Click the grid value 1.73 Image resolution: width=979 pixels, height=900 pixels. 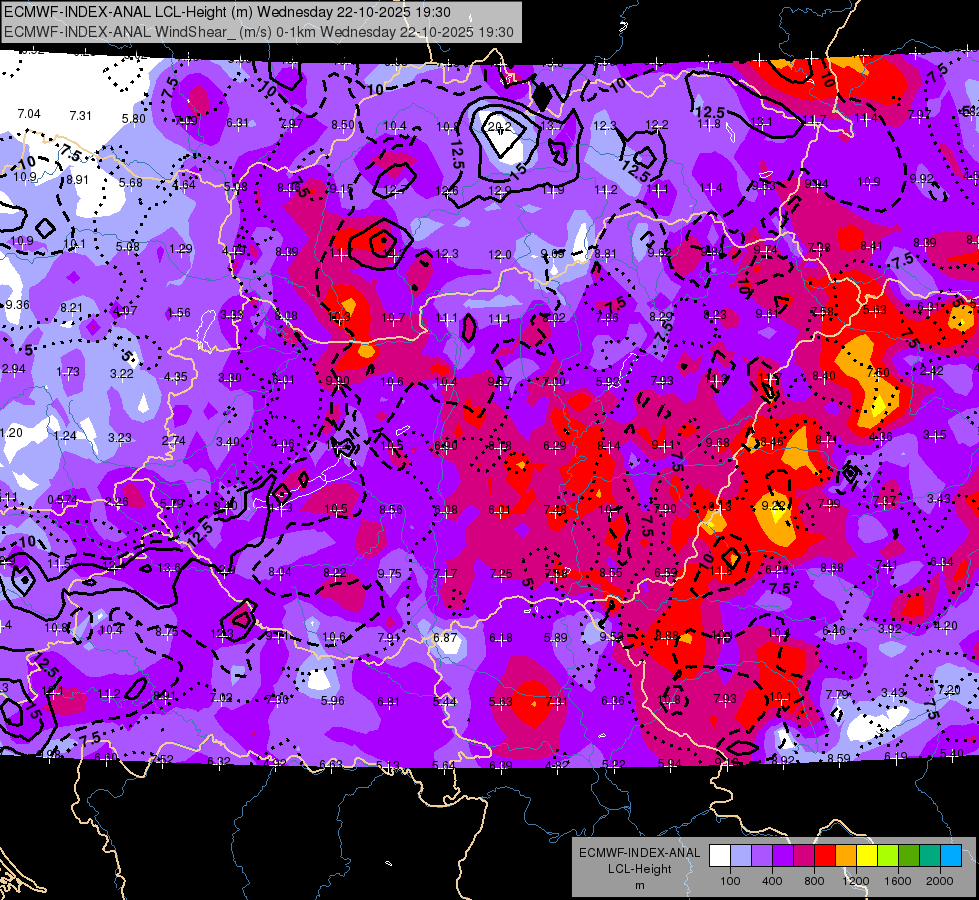(67, 372)
